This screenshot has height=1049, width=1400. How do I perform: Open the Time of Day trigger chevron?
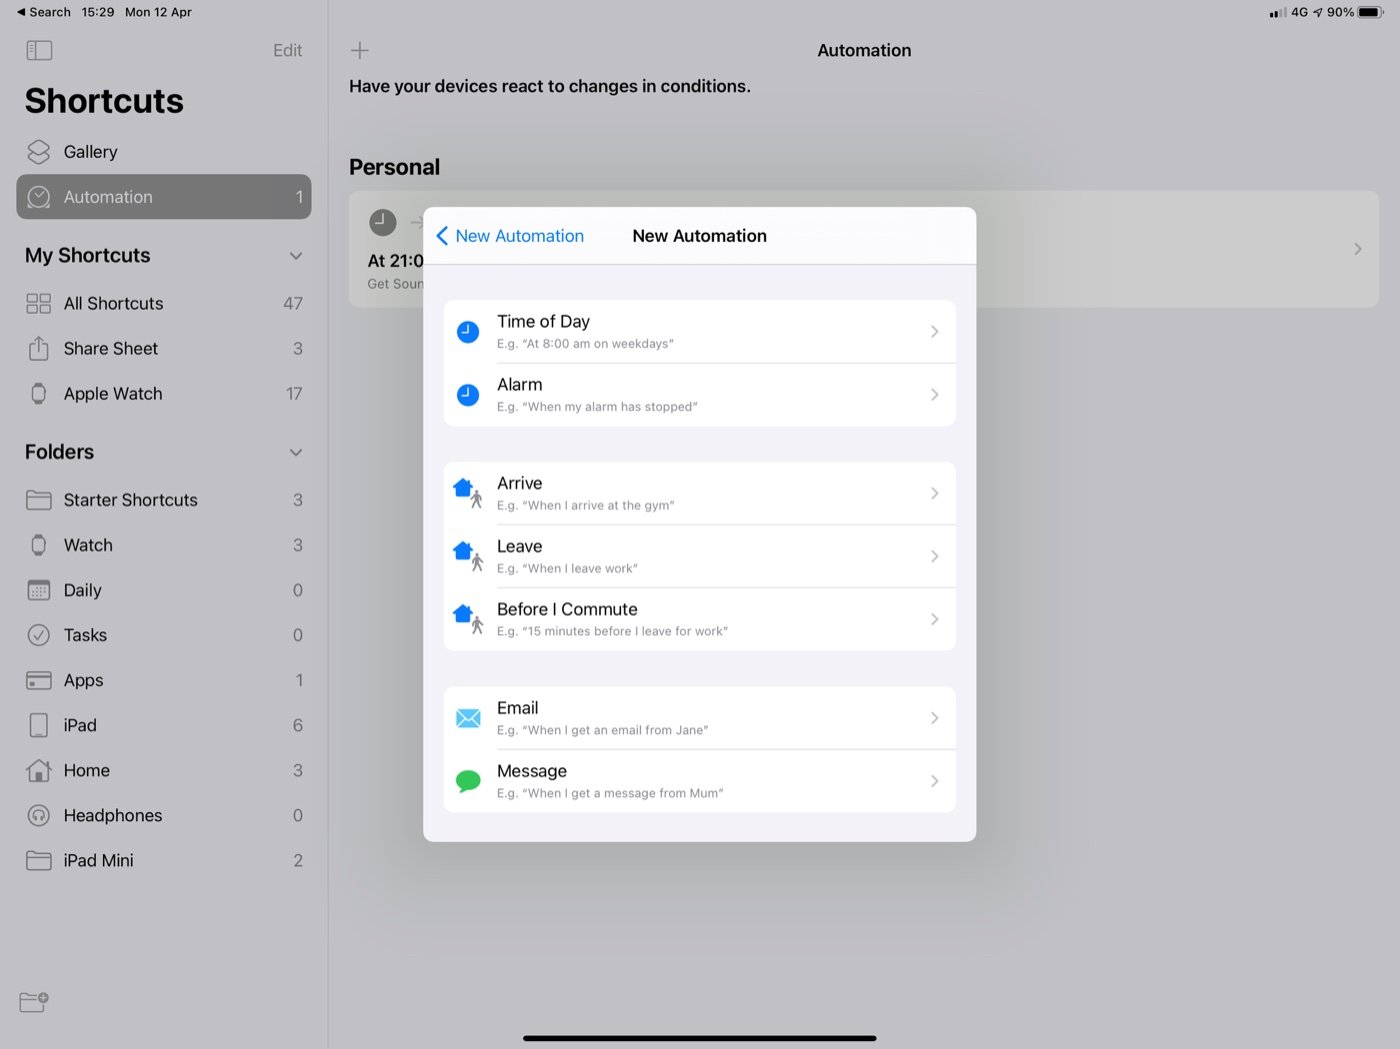[934, 331]
